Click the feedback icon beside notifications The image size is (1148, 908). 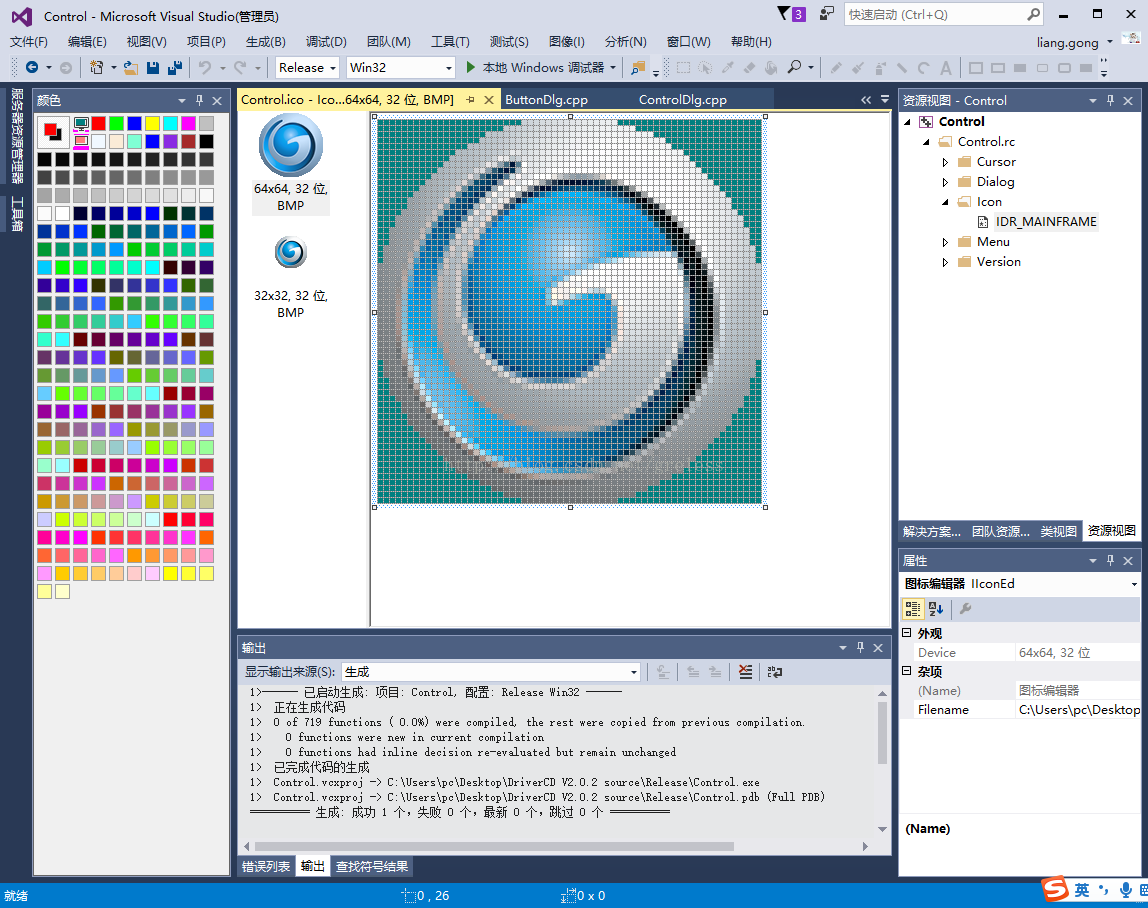[827, 13]
